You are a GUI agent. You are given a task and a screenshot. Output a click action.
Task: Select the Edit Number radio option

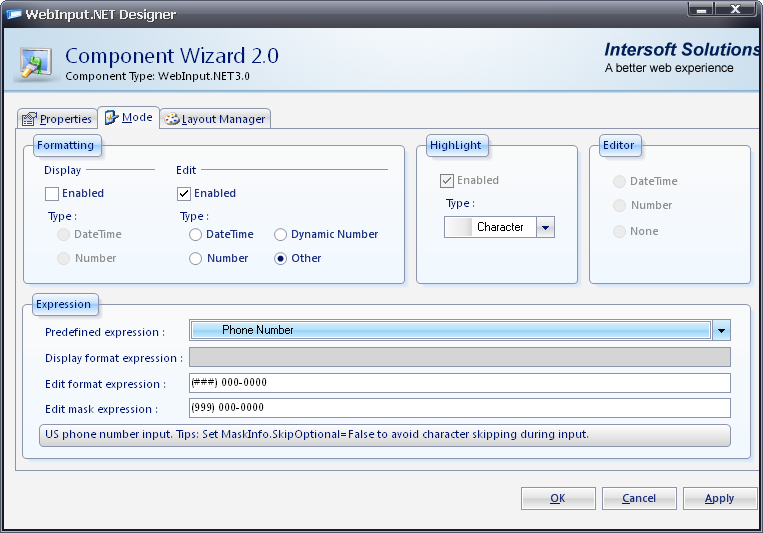click(x=195, y=259)
